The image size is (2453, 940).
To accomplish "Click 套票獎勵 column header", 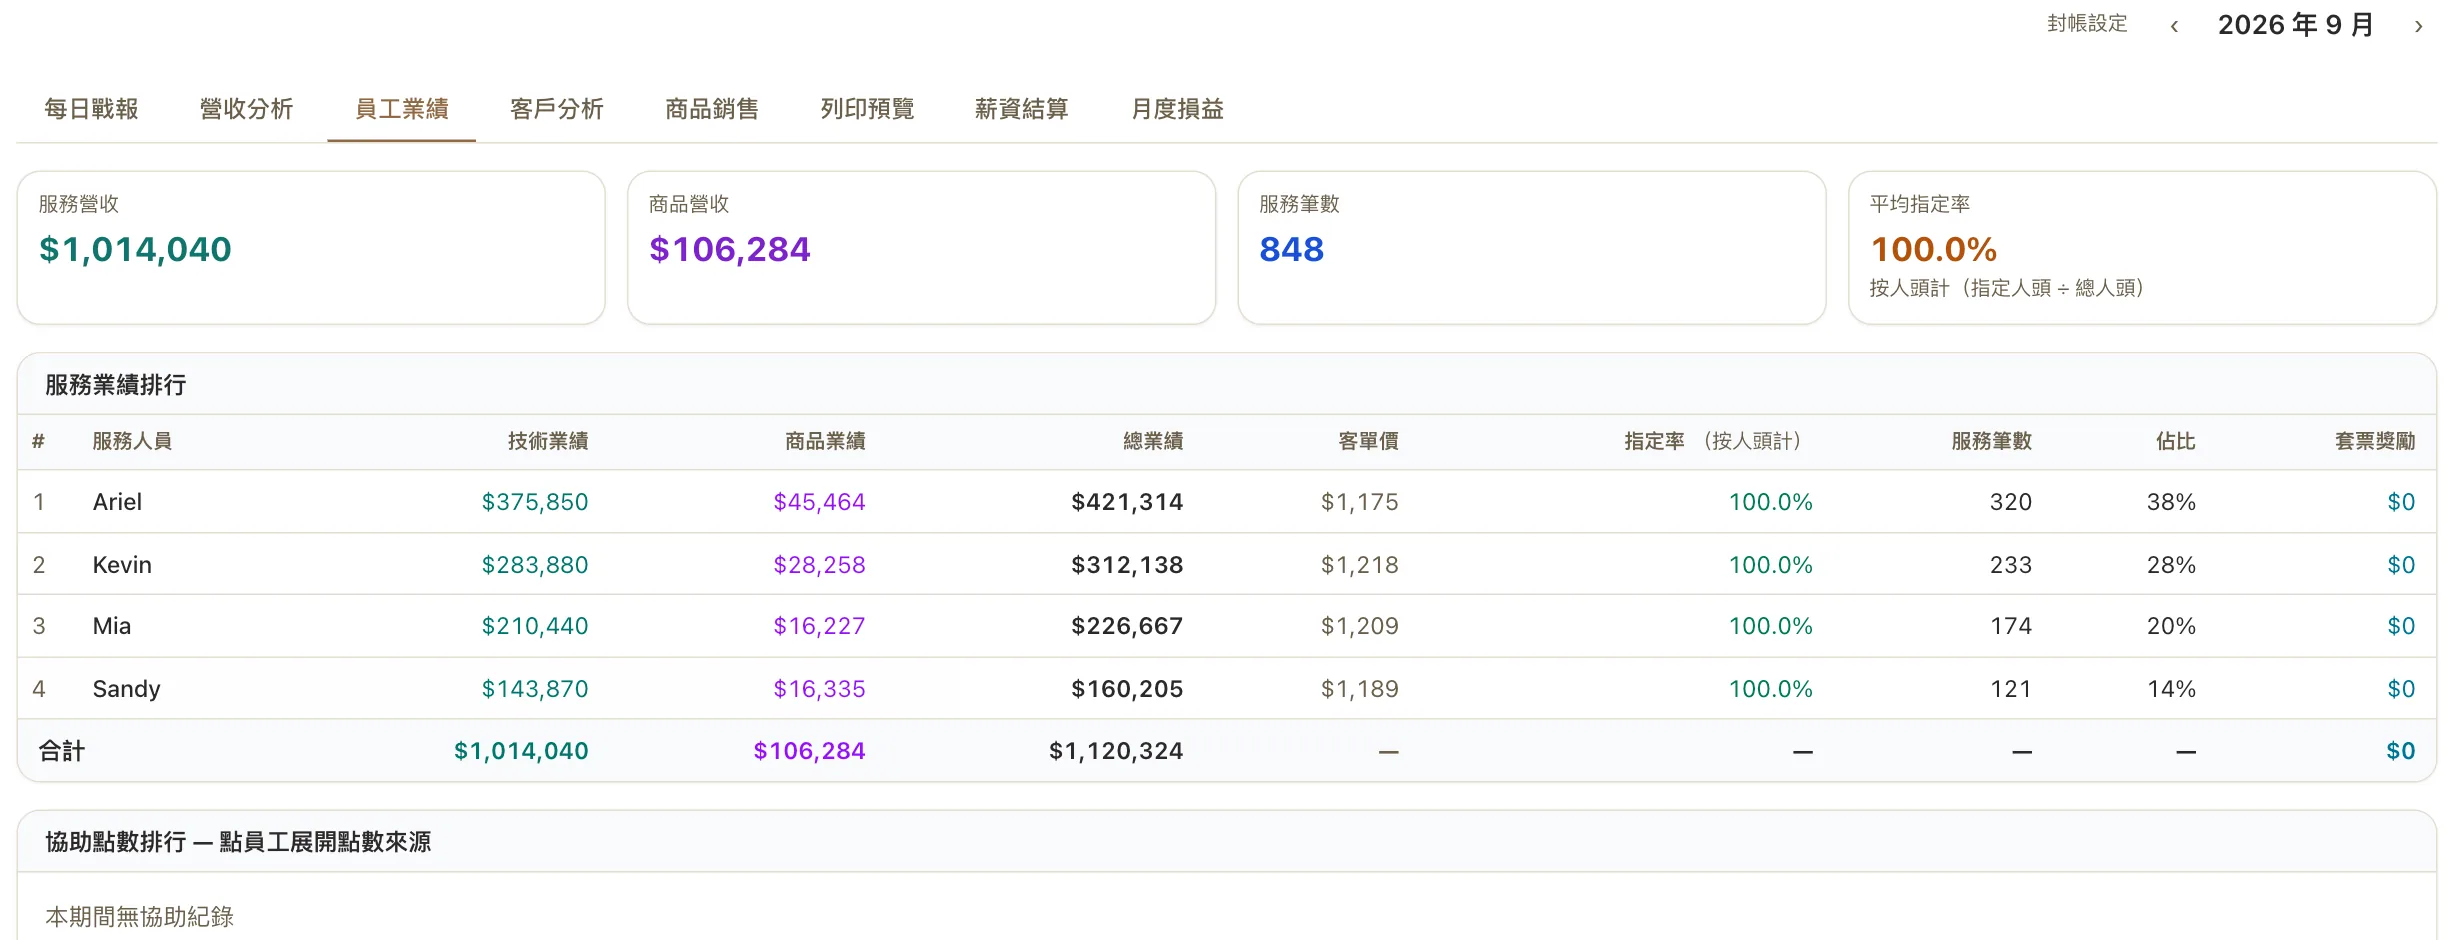I will click(2375, 441).
